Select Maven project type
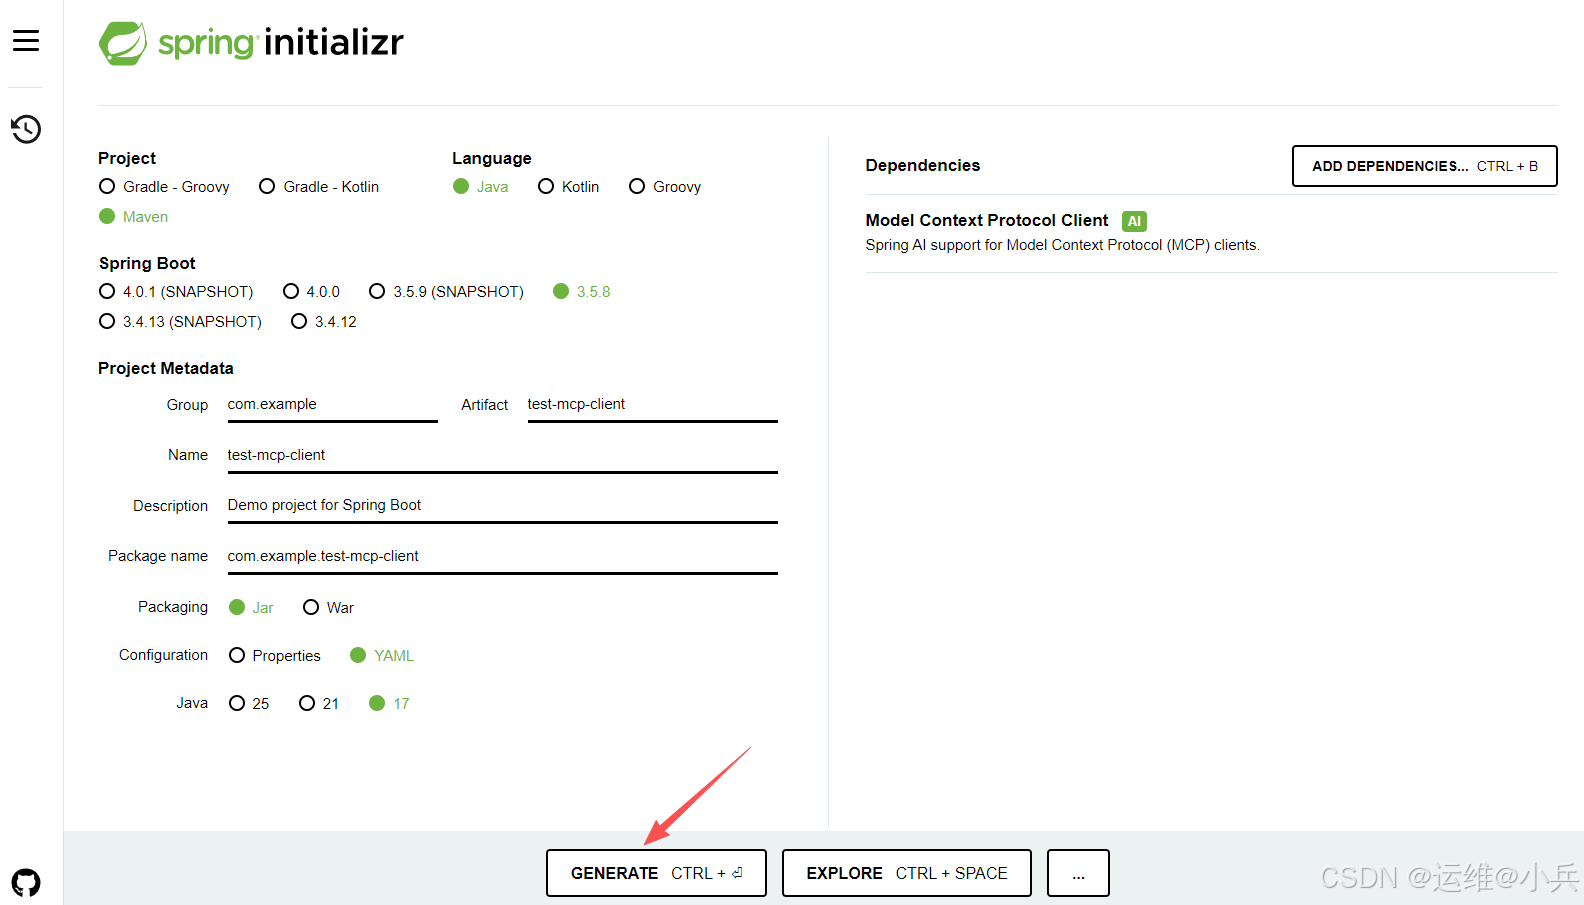Image resolution: width=1584 pixels, height=905 pixels. pos(134,217)
